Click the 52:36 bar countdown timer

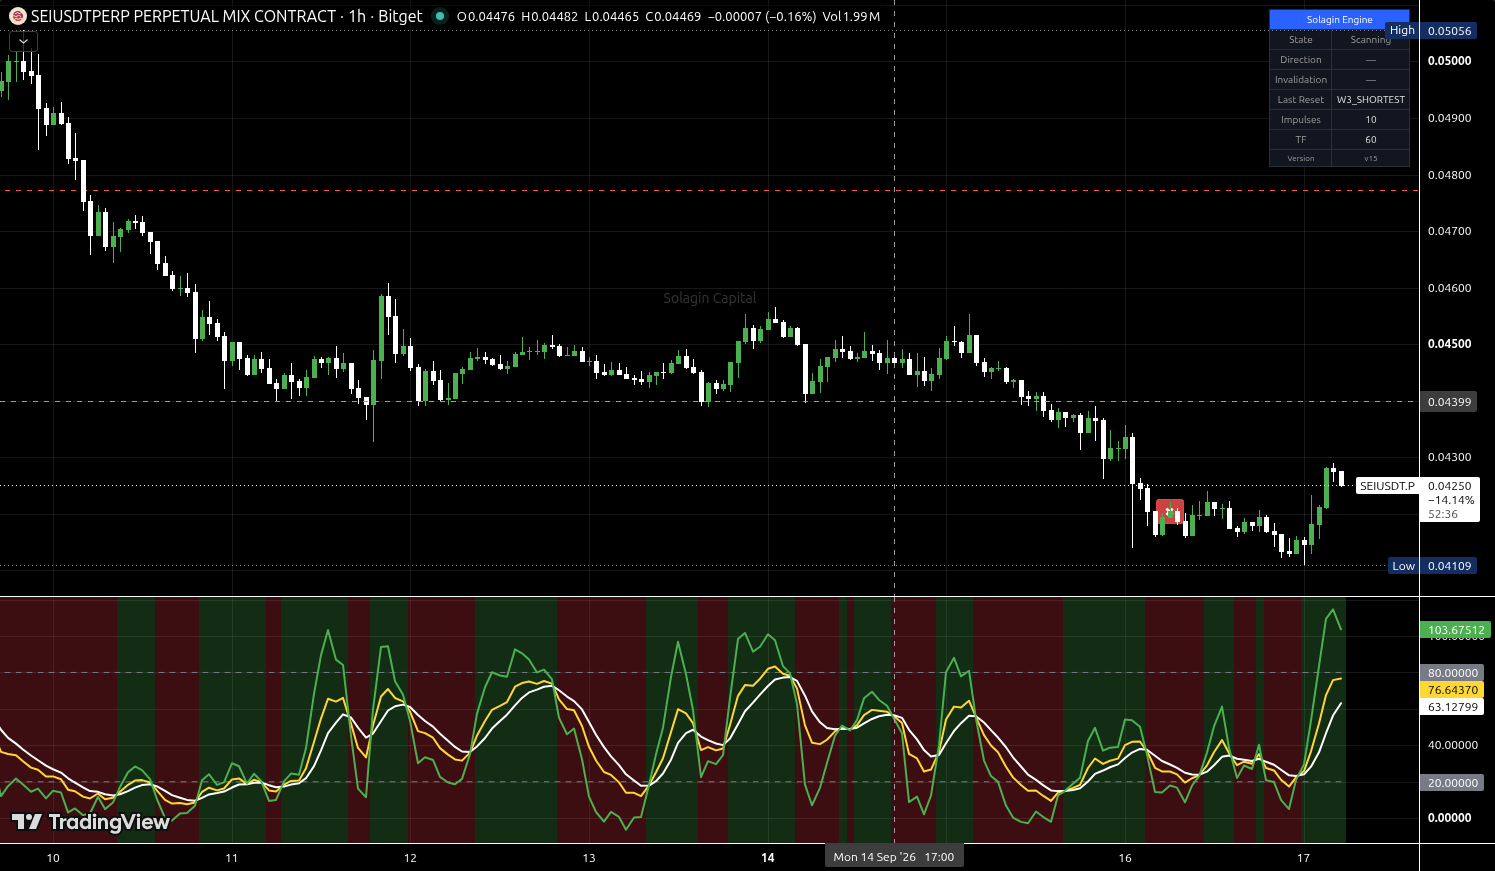click(x=1442, y=514)
